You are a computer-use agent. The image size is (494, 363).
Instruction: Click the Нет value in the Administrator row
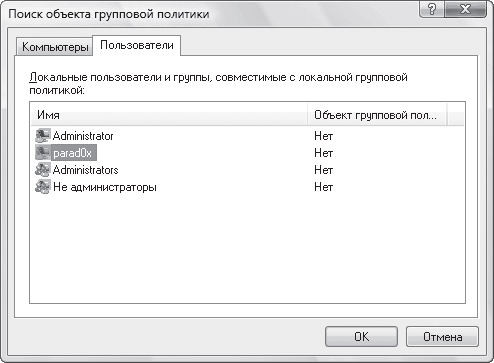tap(323, 136)
